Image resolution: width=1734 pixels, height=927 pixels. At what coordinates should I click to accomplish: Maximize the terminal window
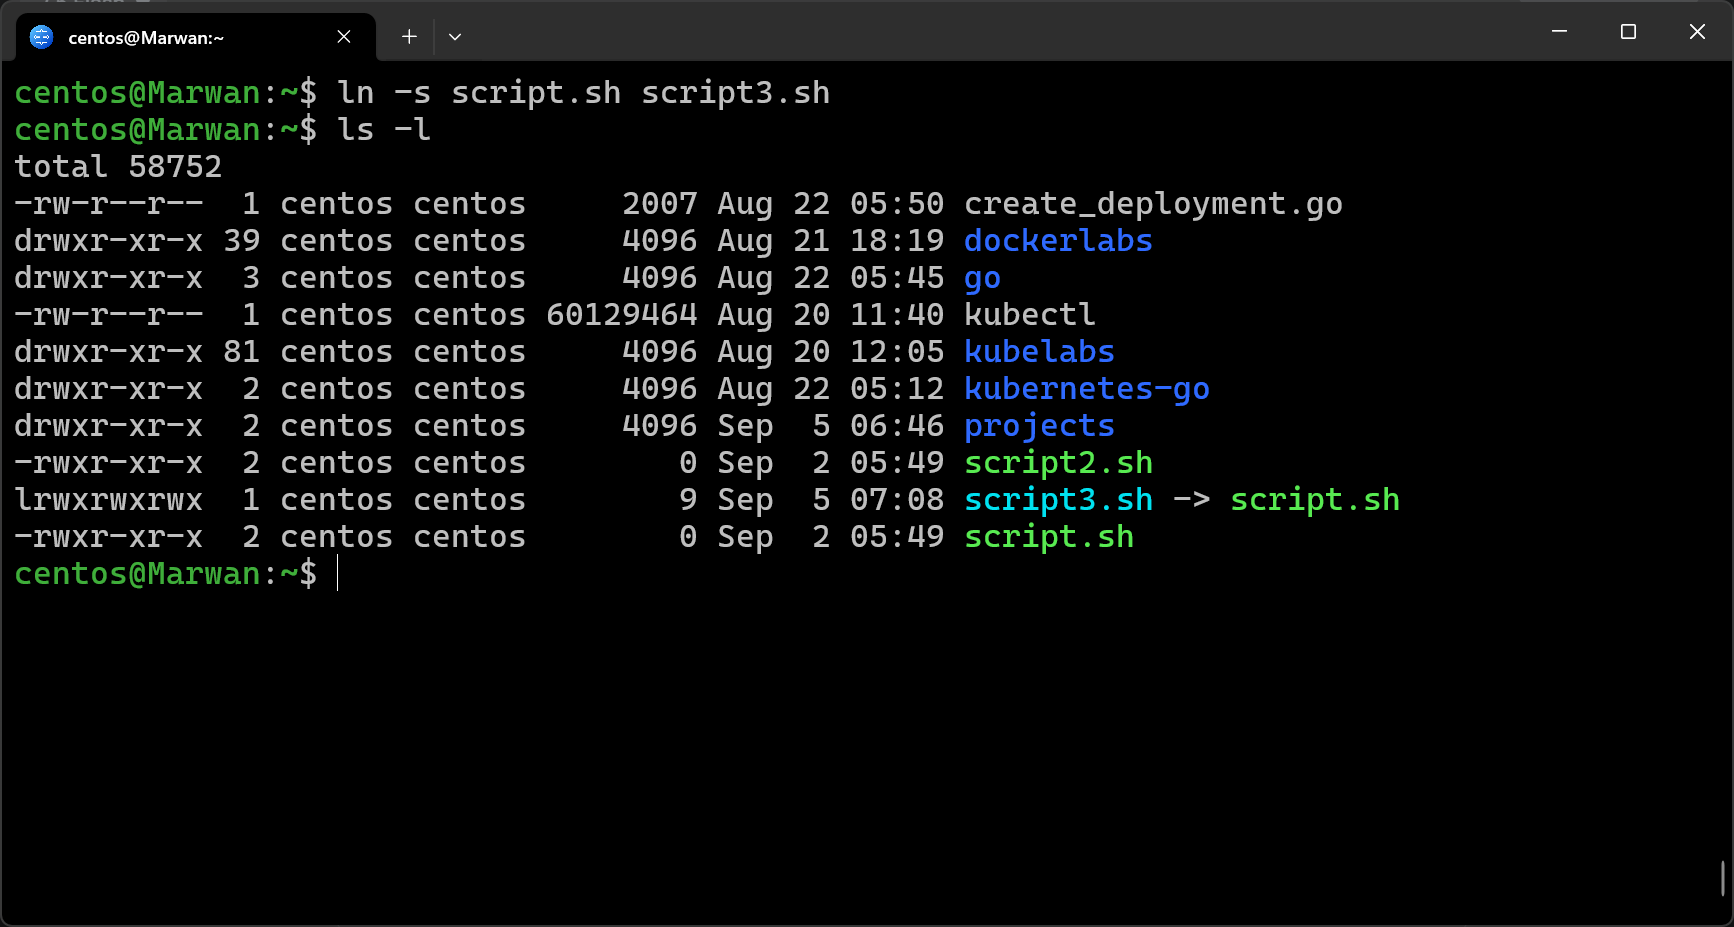[x=1628, y=32]
